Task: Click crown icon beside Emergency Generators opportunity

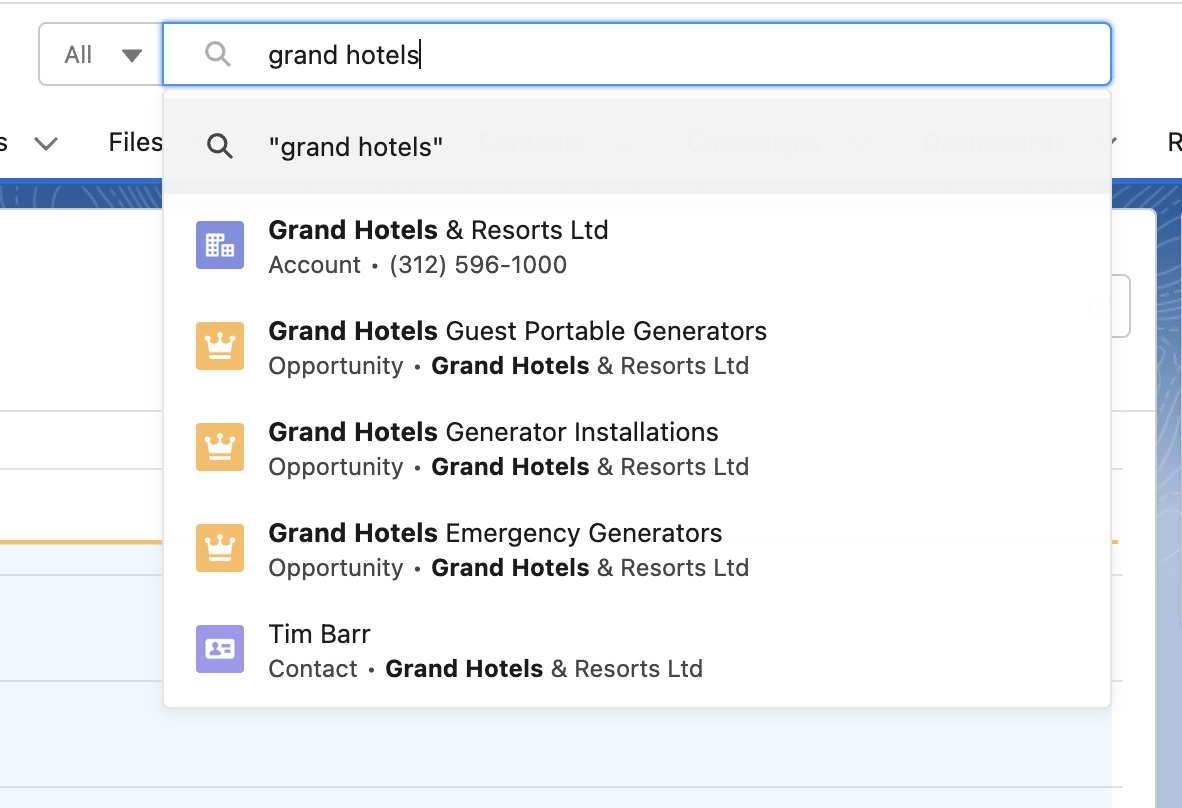Action: [x=219, y=548]
